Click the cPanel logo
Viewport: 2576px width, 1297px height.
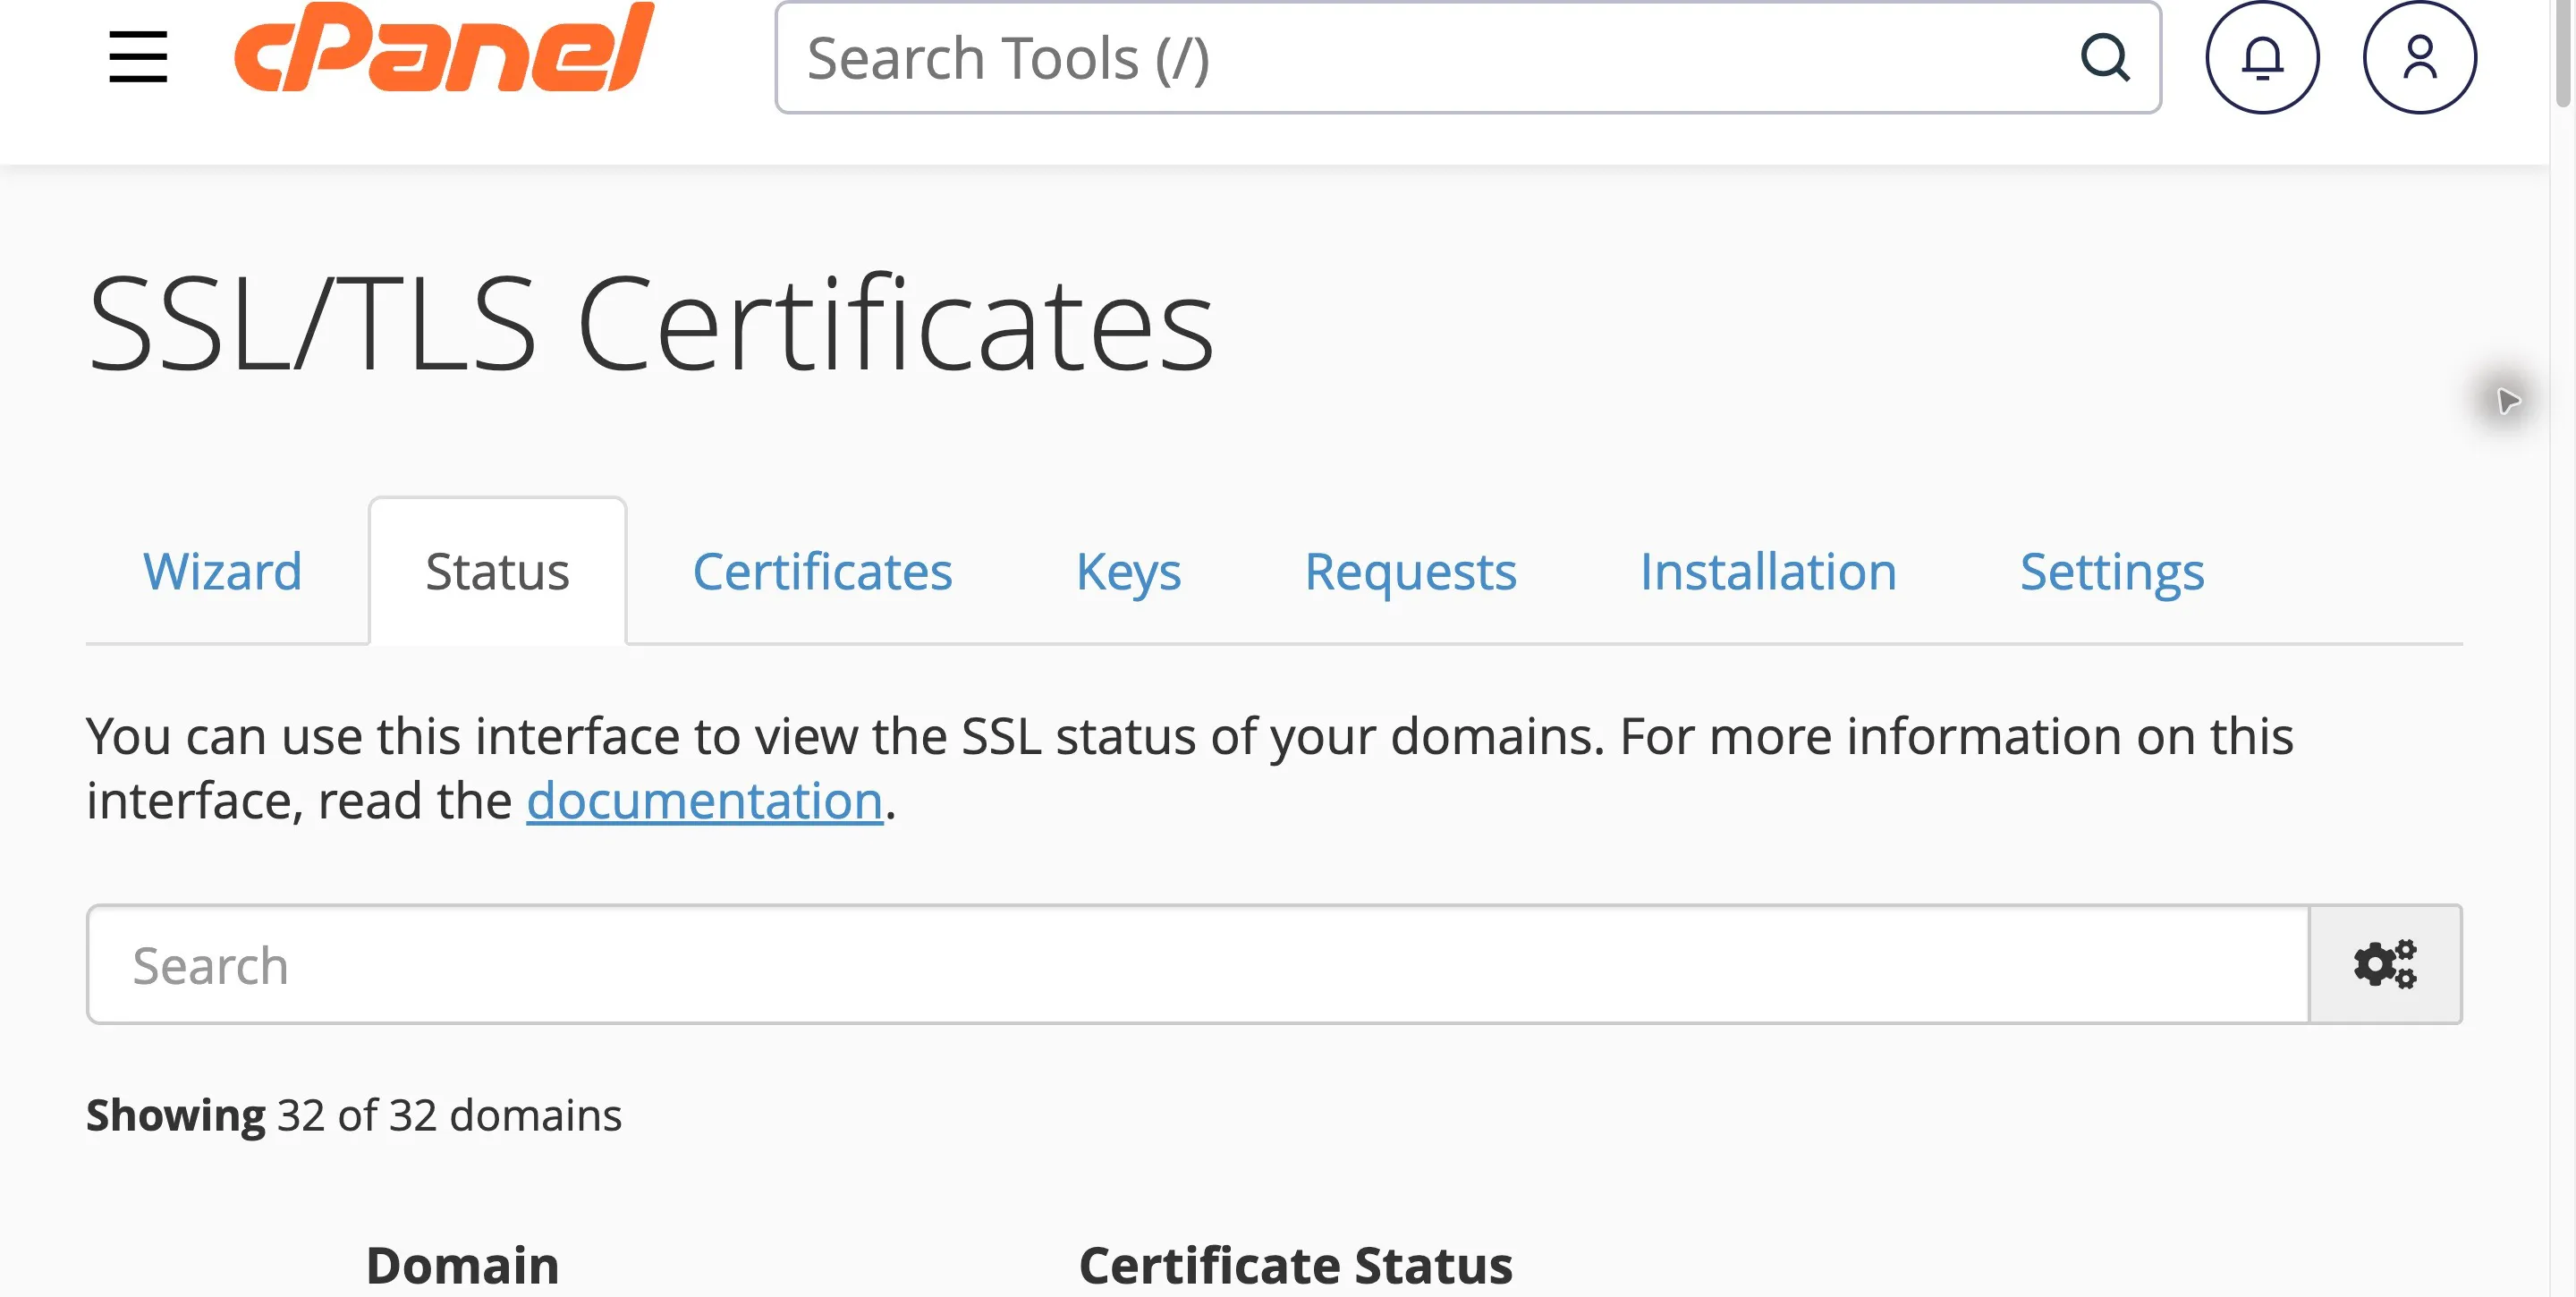pos(444,47)
